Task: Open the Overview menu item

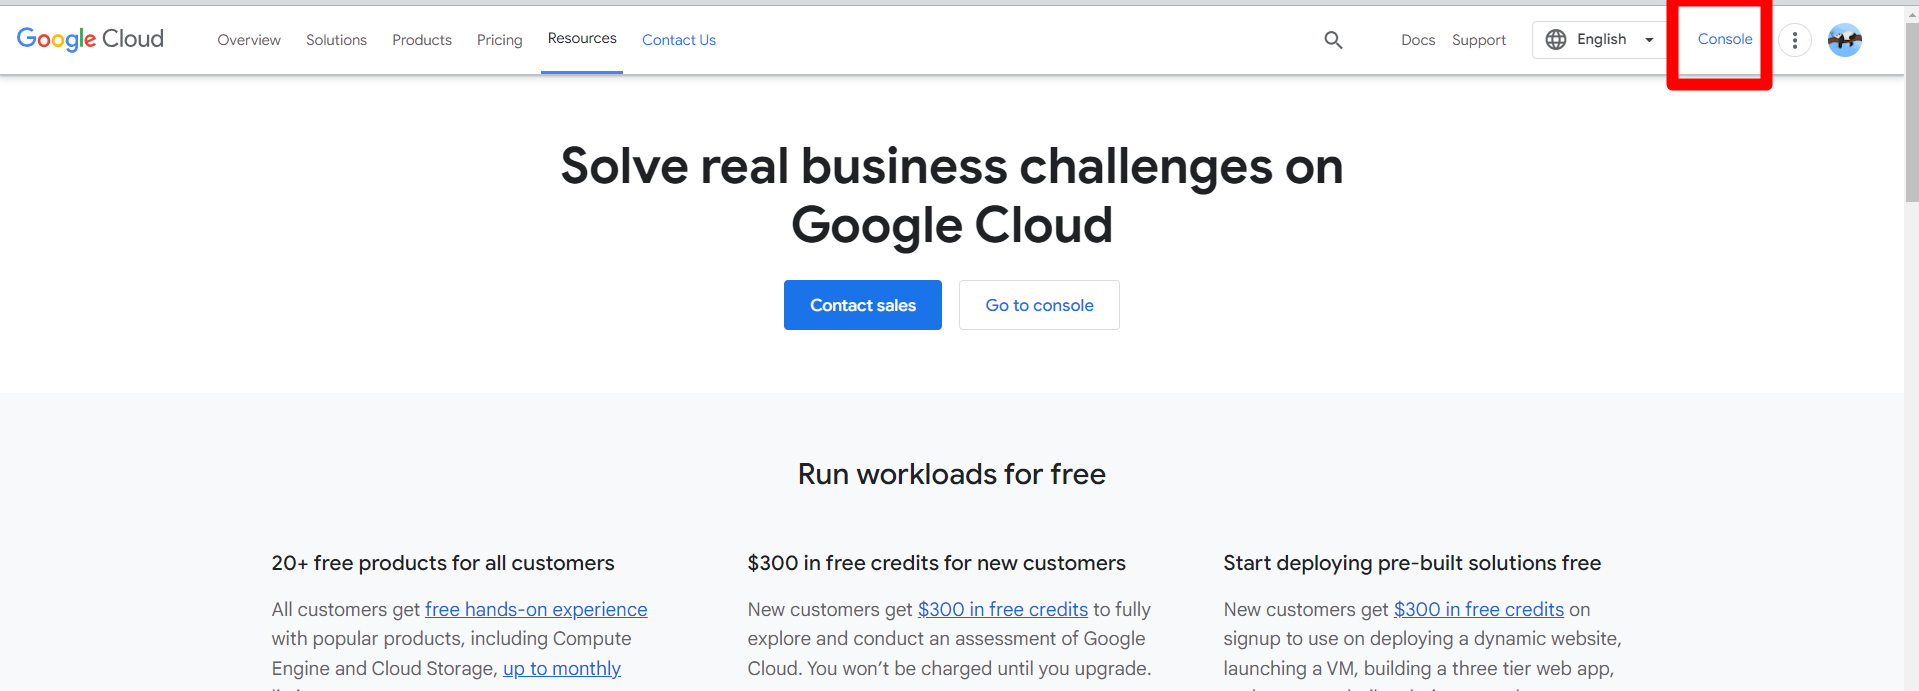Action: point(249,40)
